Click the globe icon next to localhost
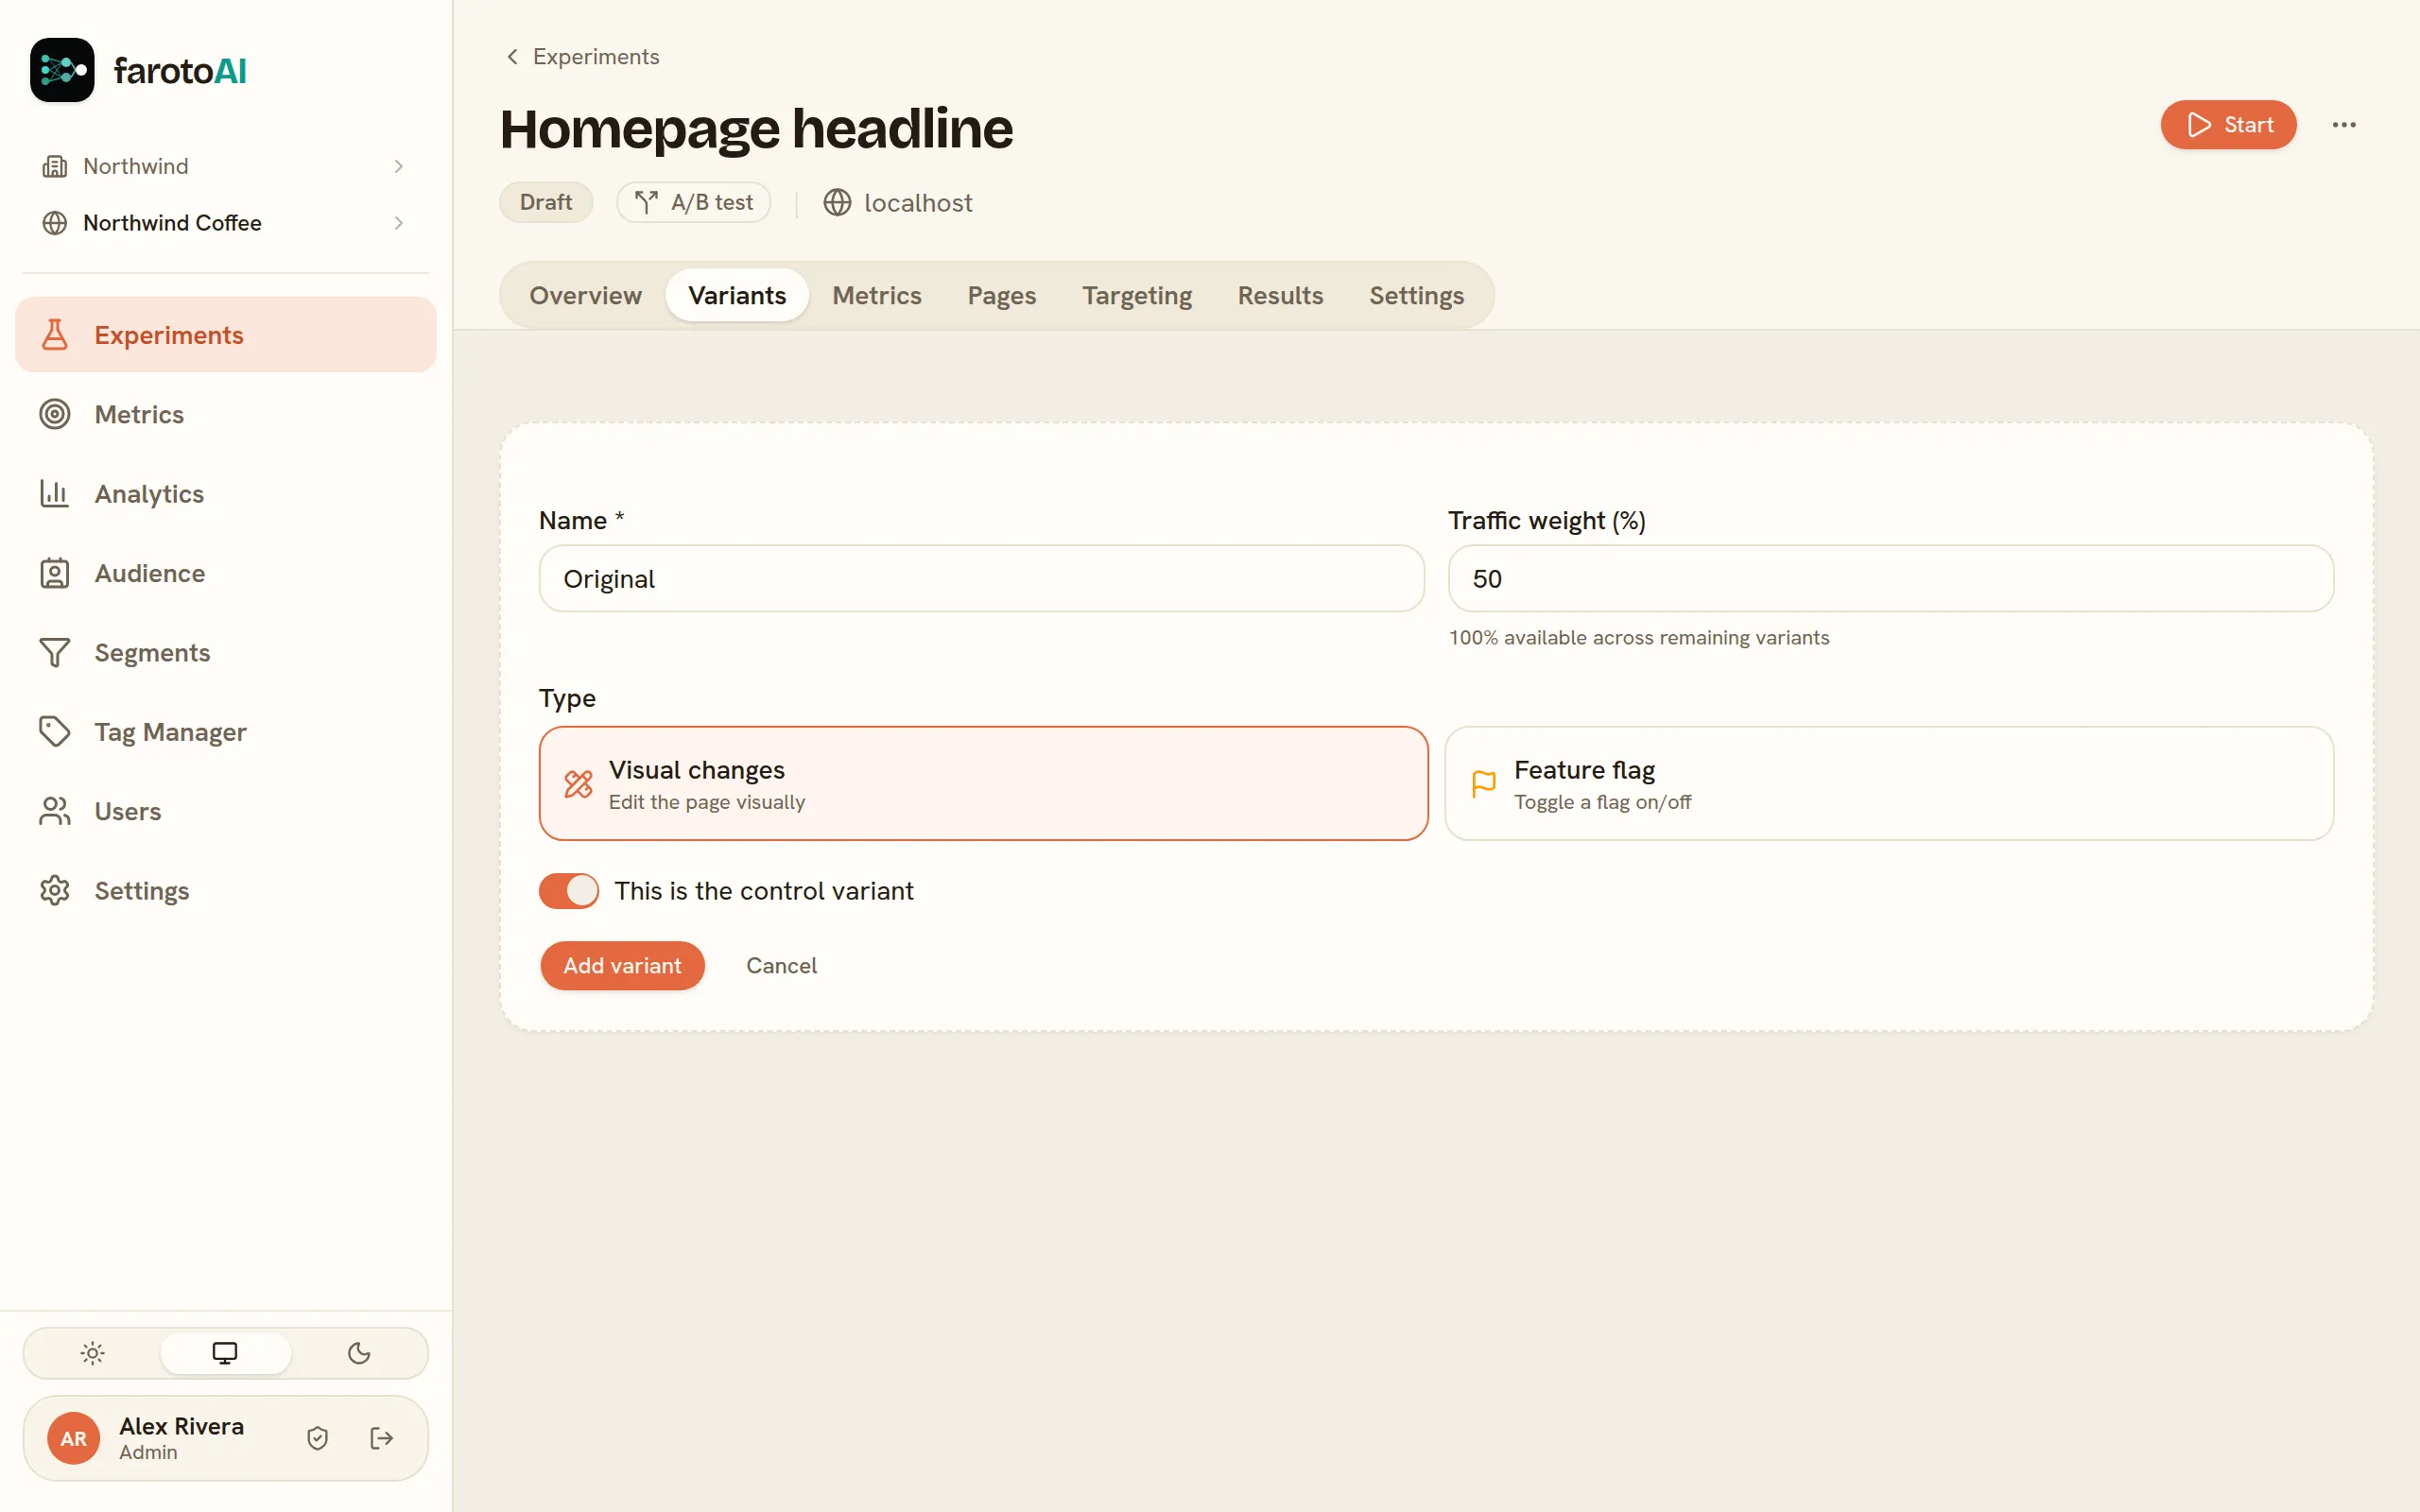Viewport: 2420px width, 1512px height. pos(837,203)
